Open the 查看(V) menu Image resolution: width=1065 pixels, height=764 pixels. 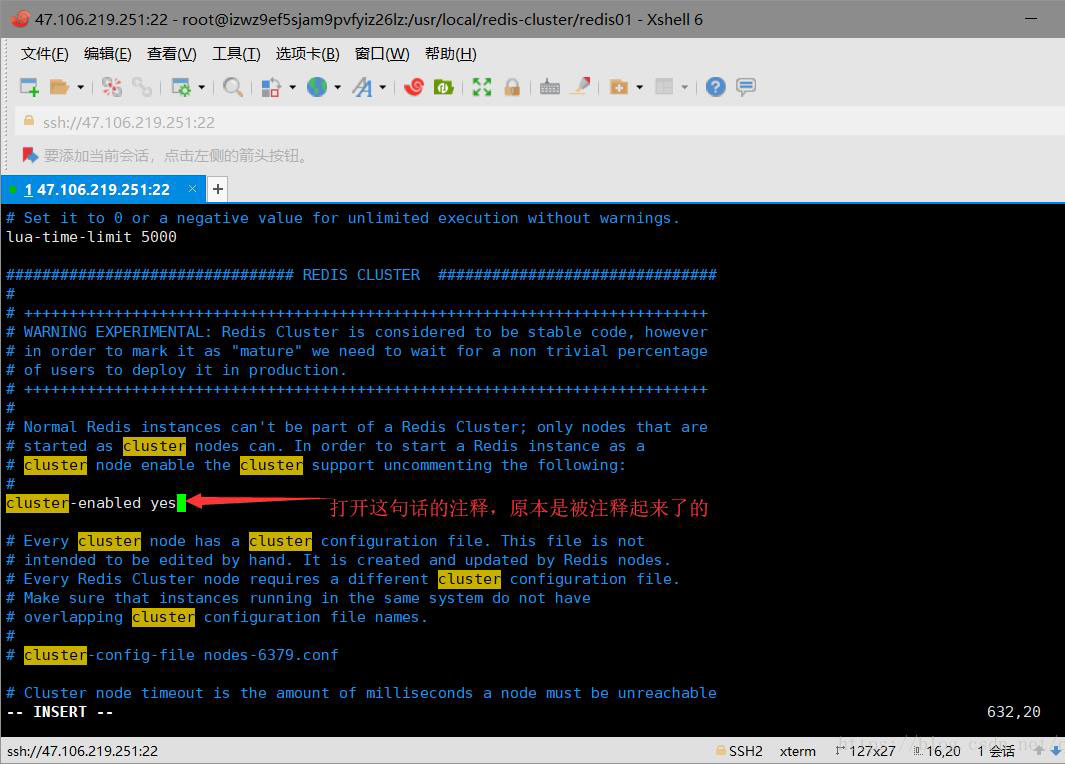(x=172, y=54)
